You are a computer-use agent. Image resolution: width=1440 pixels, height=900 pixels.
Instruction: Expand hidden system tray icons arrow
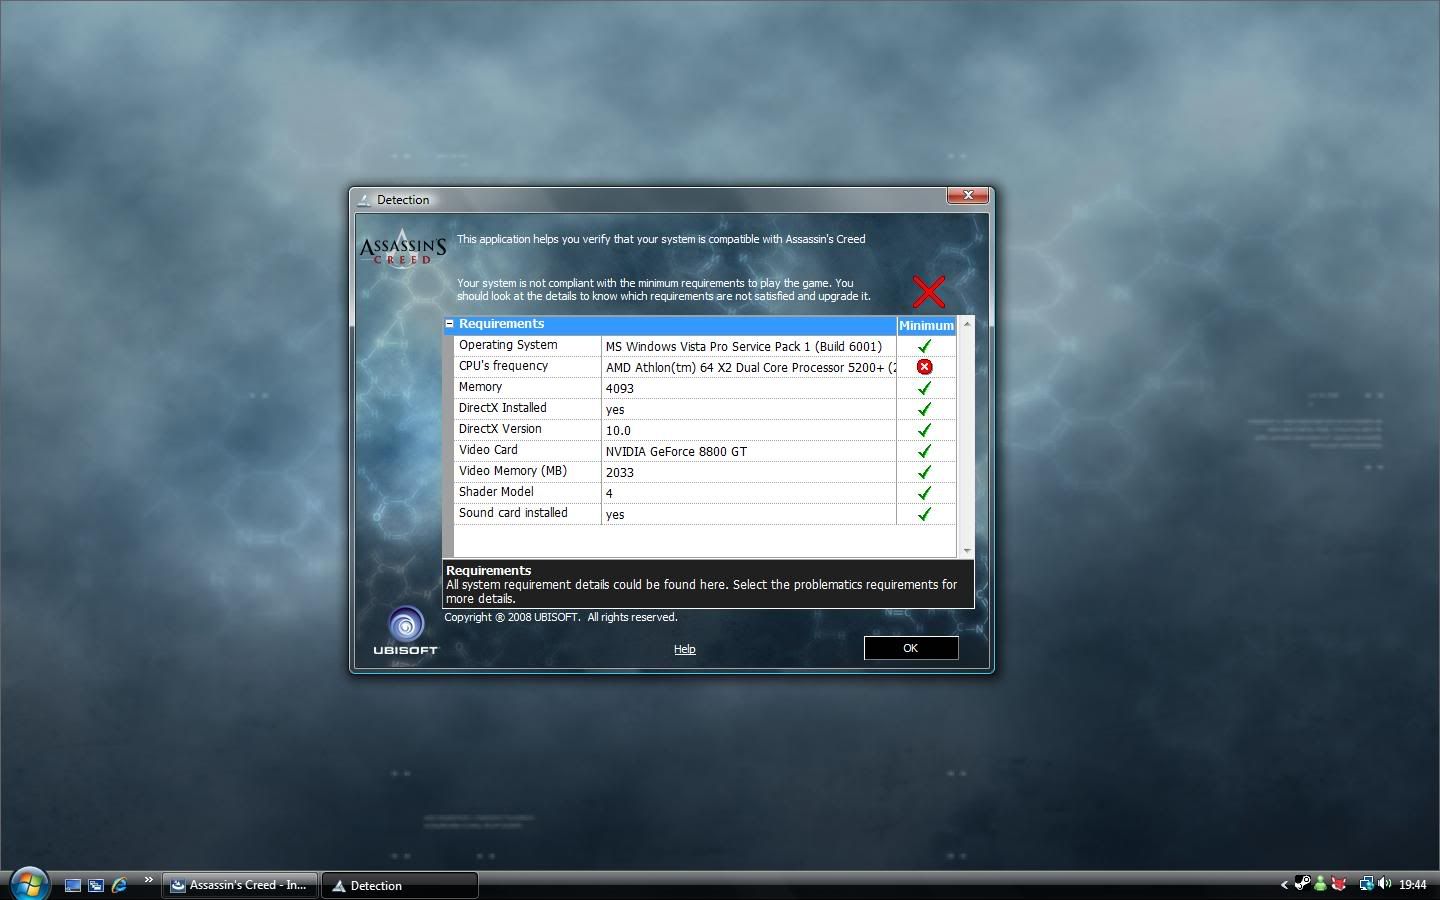pos(1284,885)
